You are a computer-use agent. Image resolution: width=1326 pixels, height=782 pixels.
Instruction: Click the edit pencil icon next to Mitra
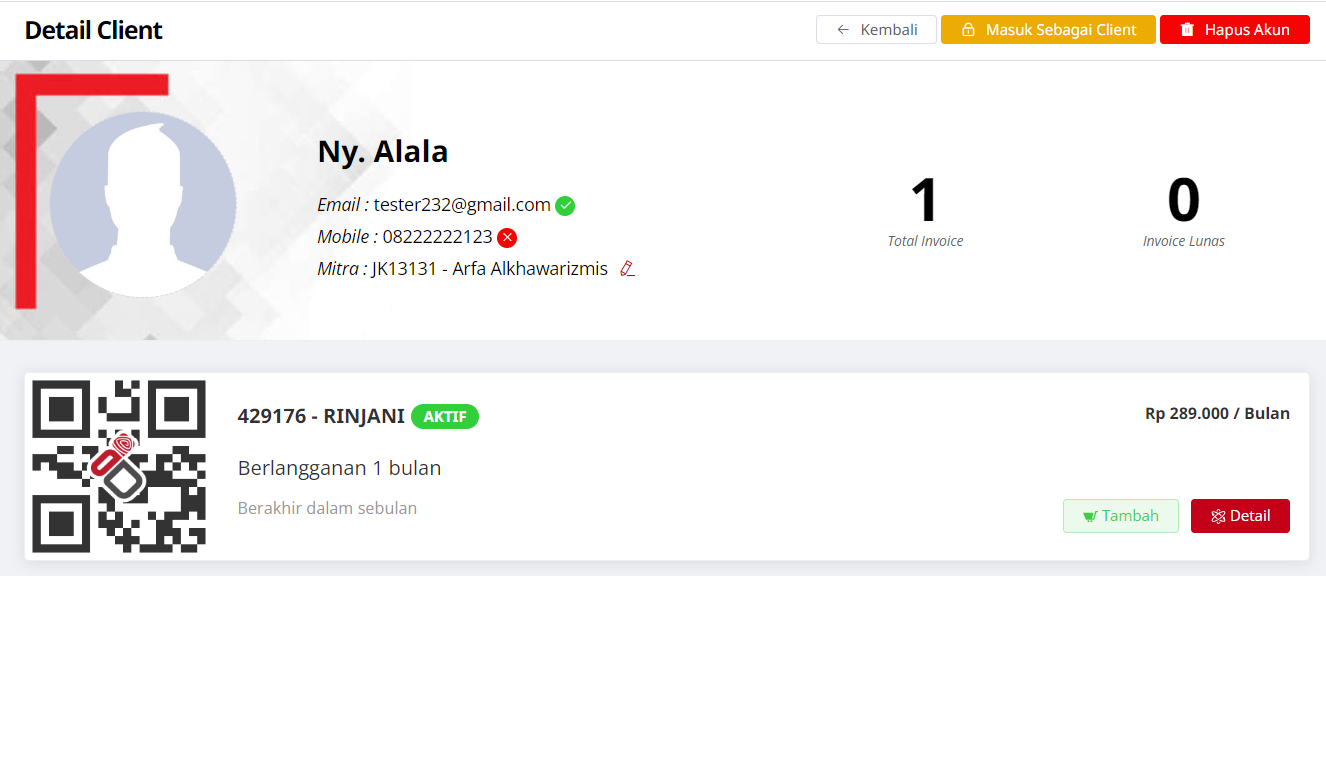coord(627,269)
